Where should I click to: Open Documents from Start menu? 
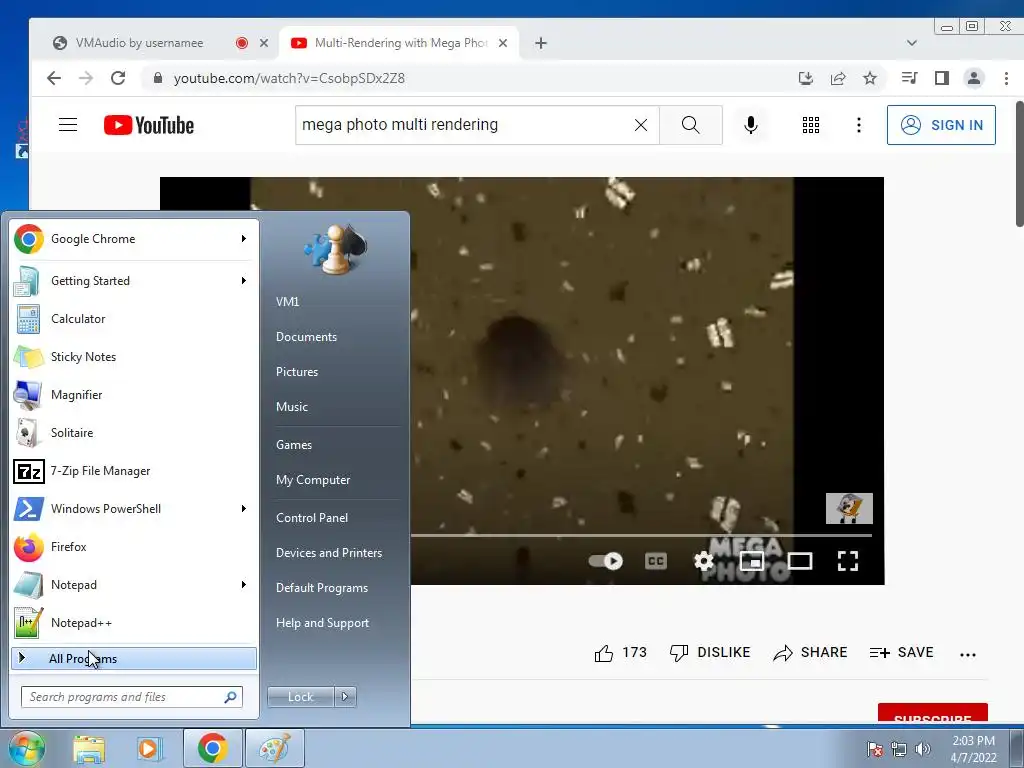point(306,337)
